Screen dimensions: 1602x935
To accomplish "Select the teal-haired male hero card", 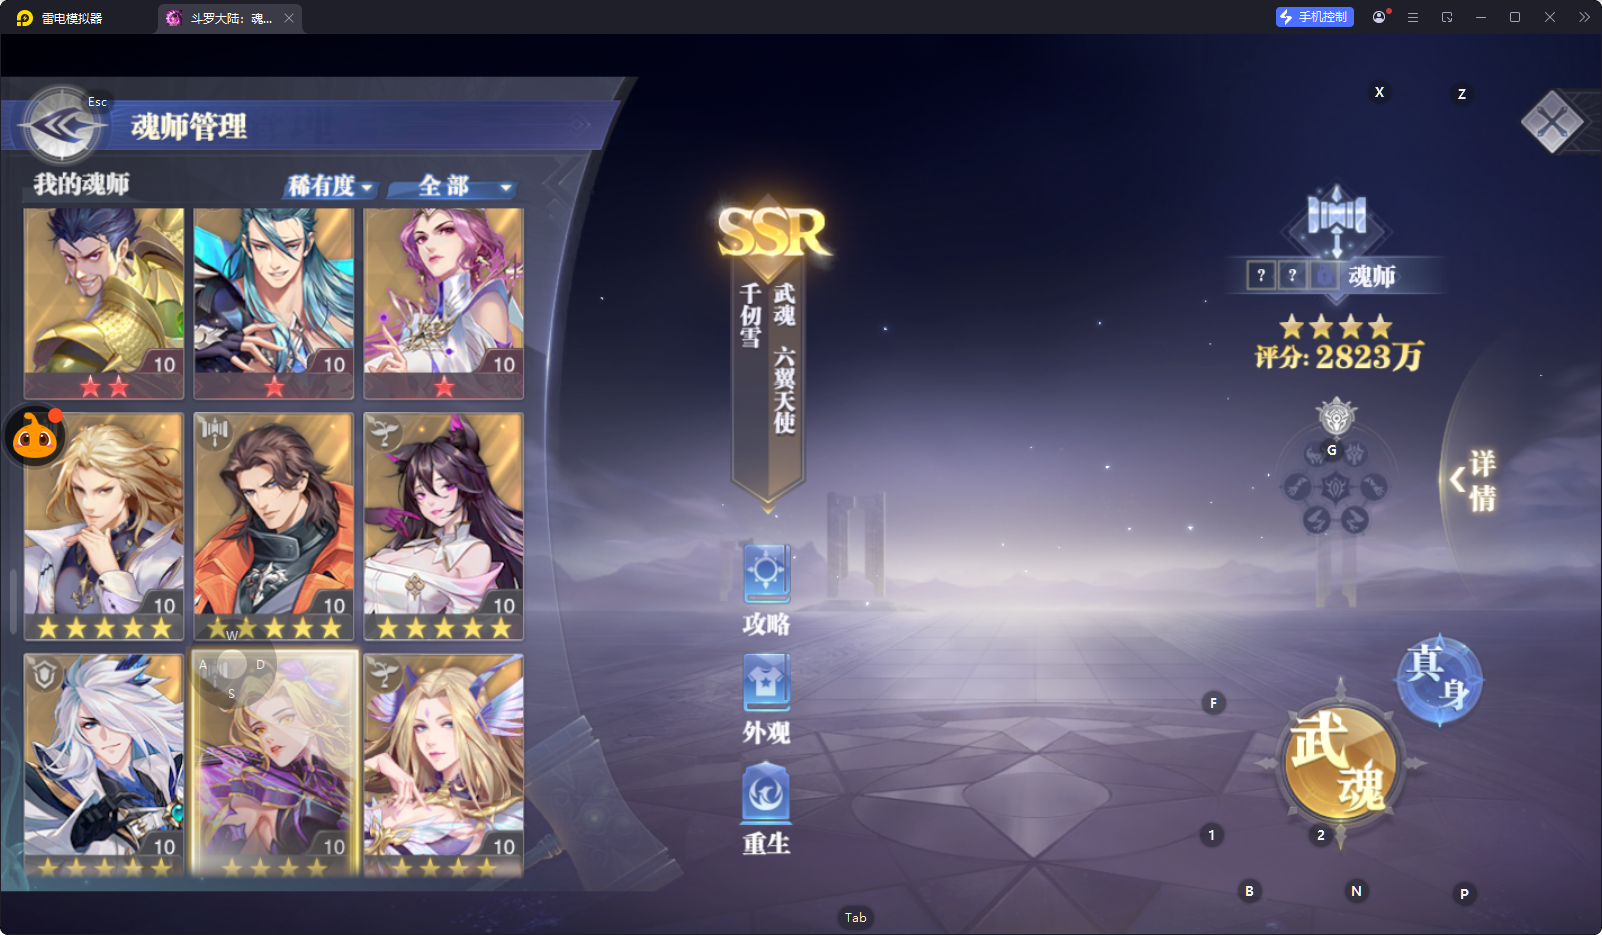I will point(274,303).
